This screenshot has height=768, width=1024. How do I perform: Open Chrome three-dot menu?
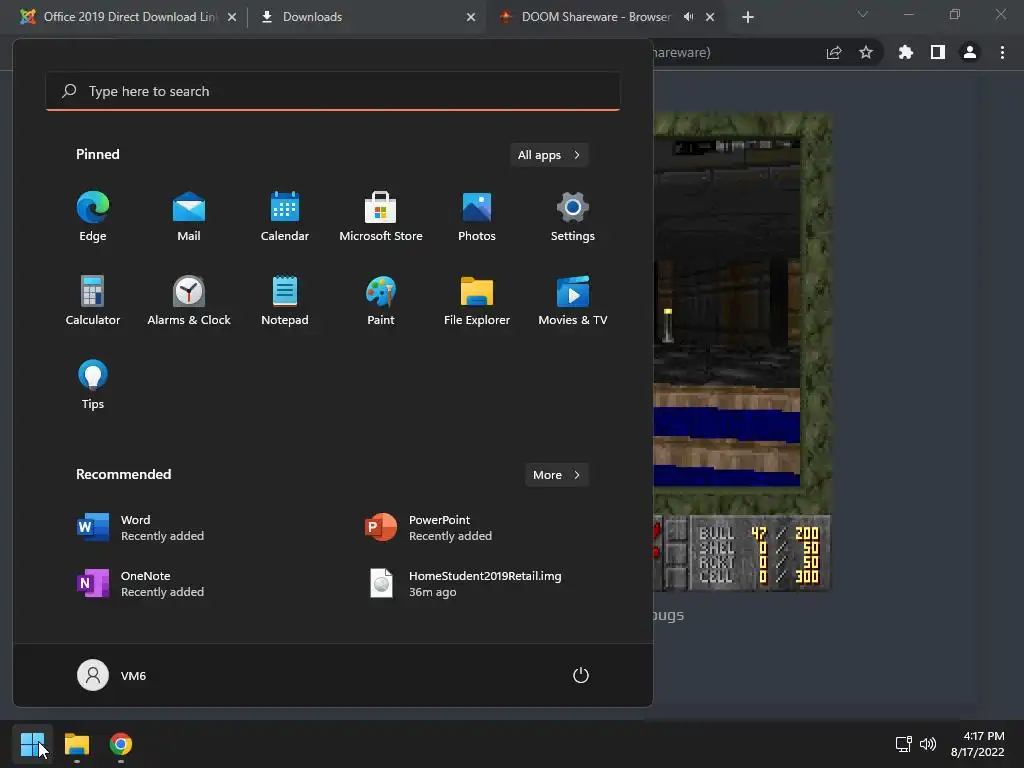coord(1002,52)
